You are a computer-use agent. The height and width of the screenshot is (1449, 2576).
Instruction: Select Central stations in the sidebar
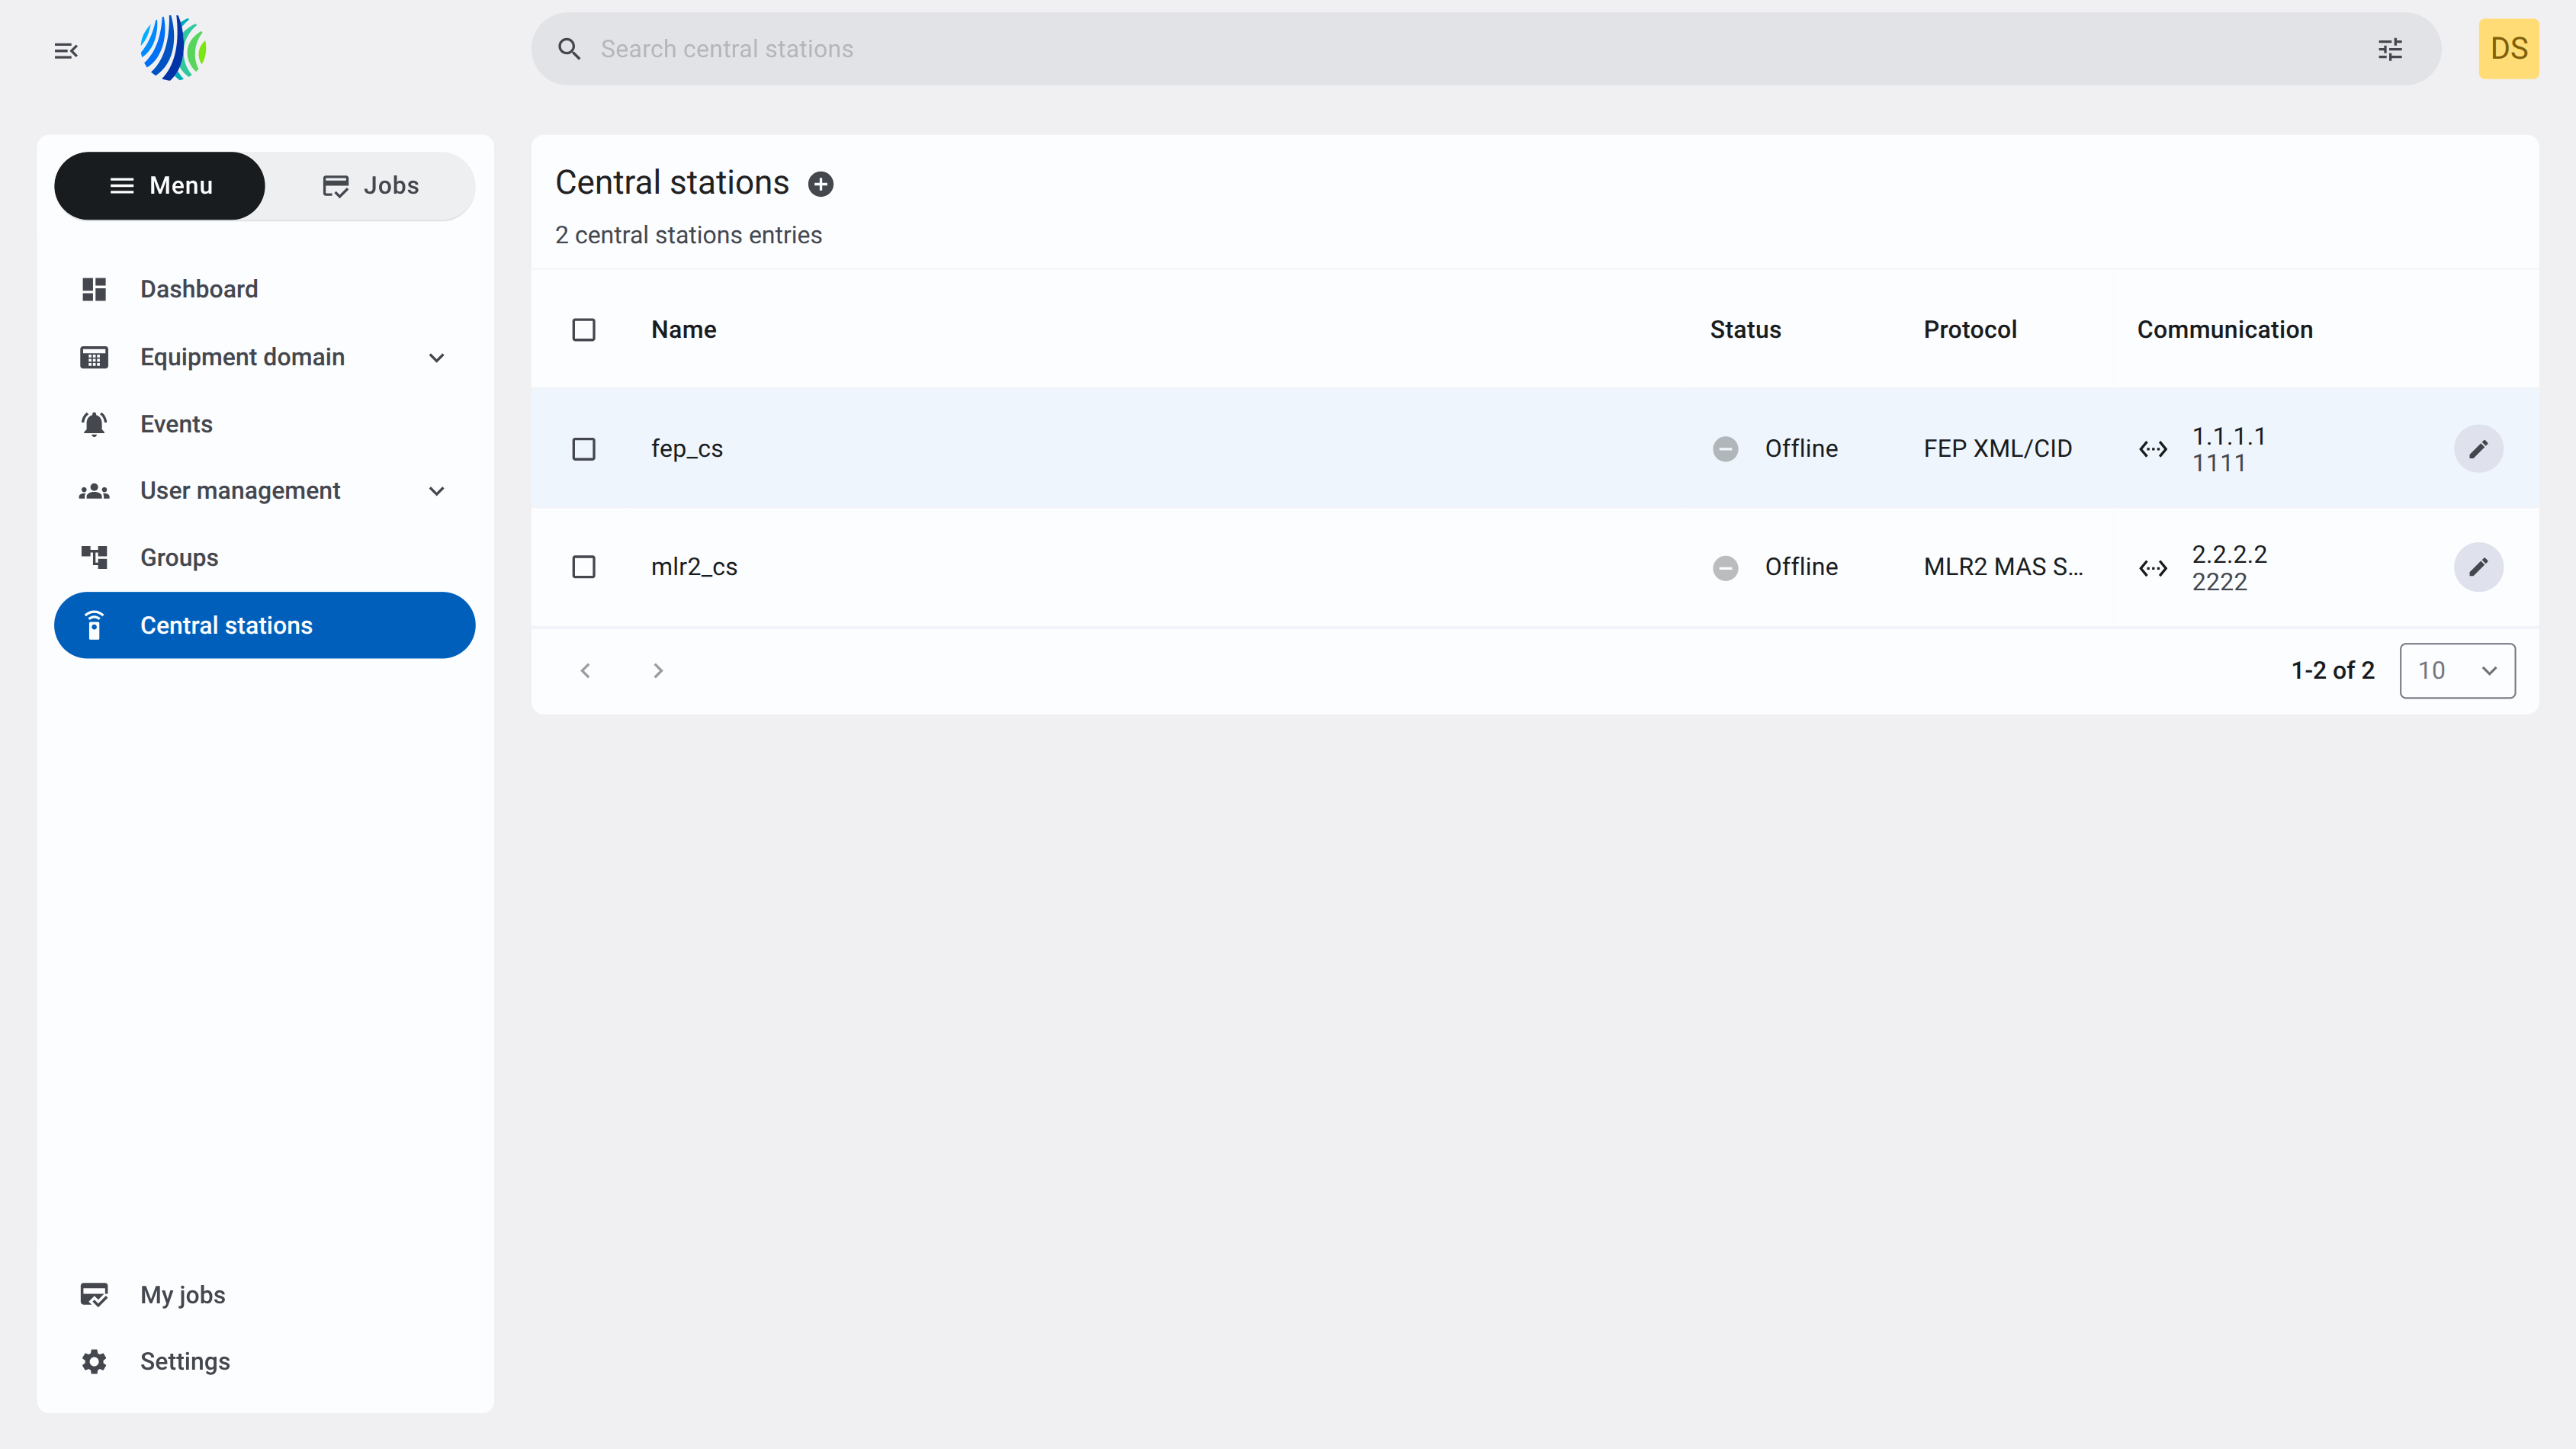click(x=265, y=625)
